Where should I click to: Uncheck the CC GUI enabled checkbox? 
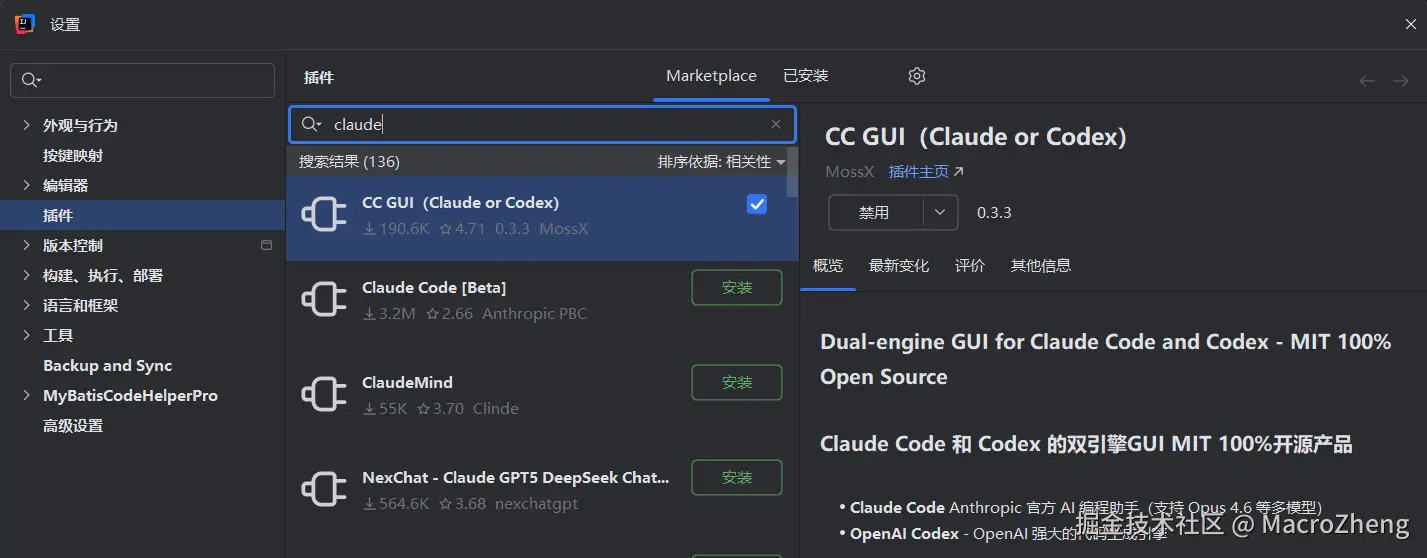(x=757, y=204)
